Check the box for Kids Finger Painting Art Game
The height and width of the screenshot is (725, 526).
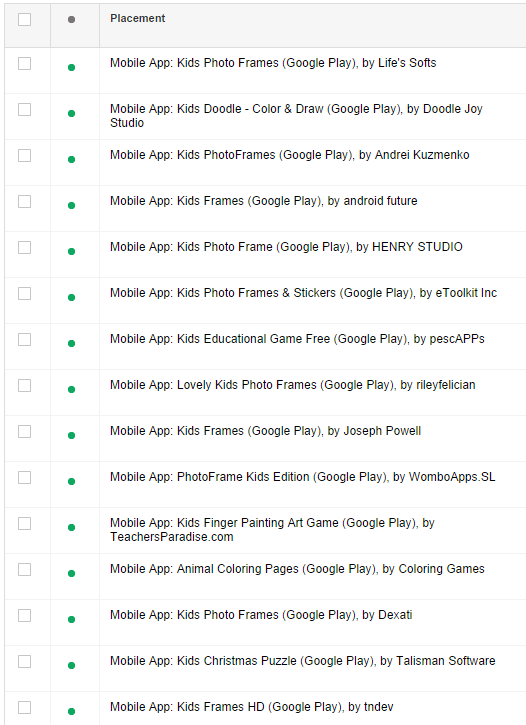(24, 523)
